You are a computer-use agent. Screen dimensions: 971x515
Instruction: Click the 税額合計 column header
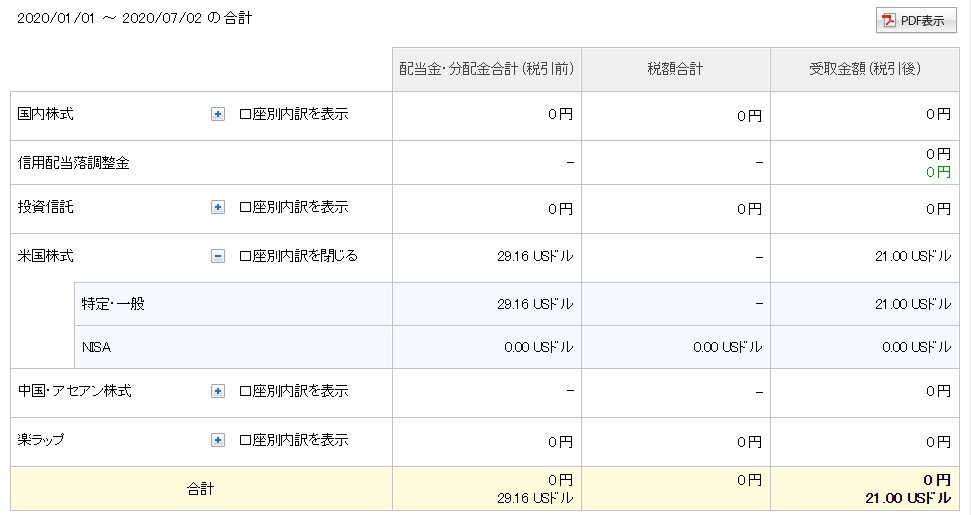click(676, 69)
